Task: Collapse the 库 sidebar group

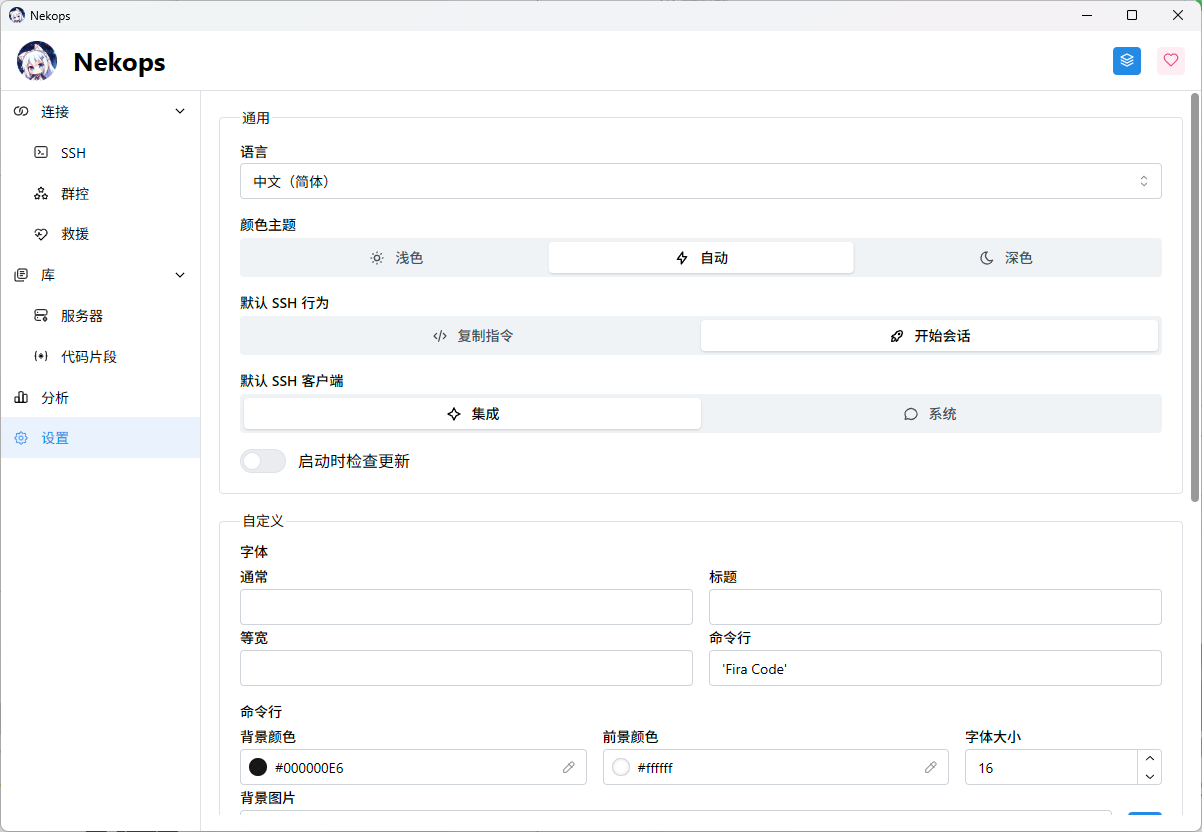Action: coord(180,275)
